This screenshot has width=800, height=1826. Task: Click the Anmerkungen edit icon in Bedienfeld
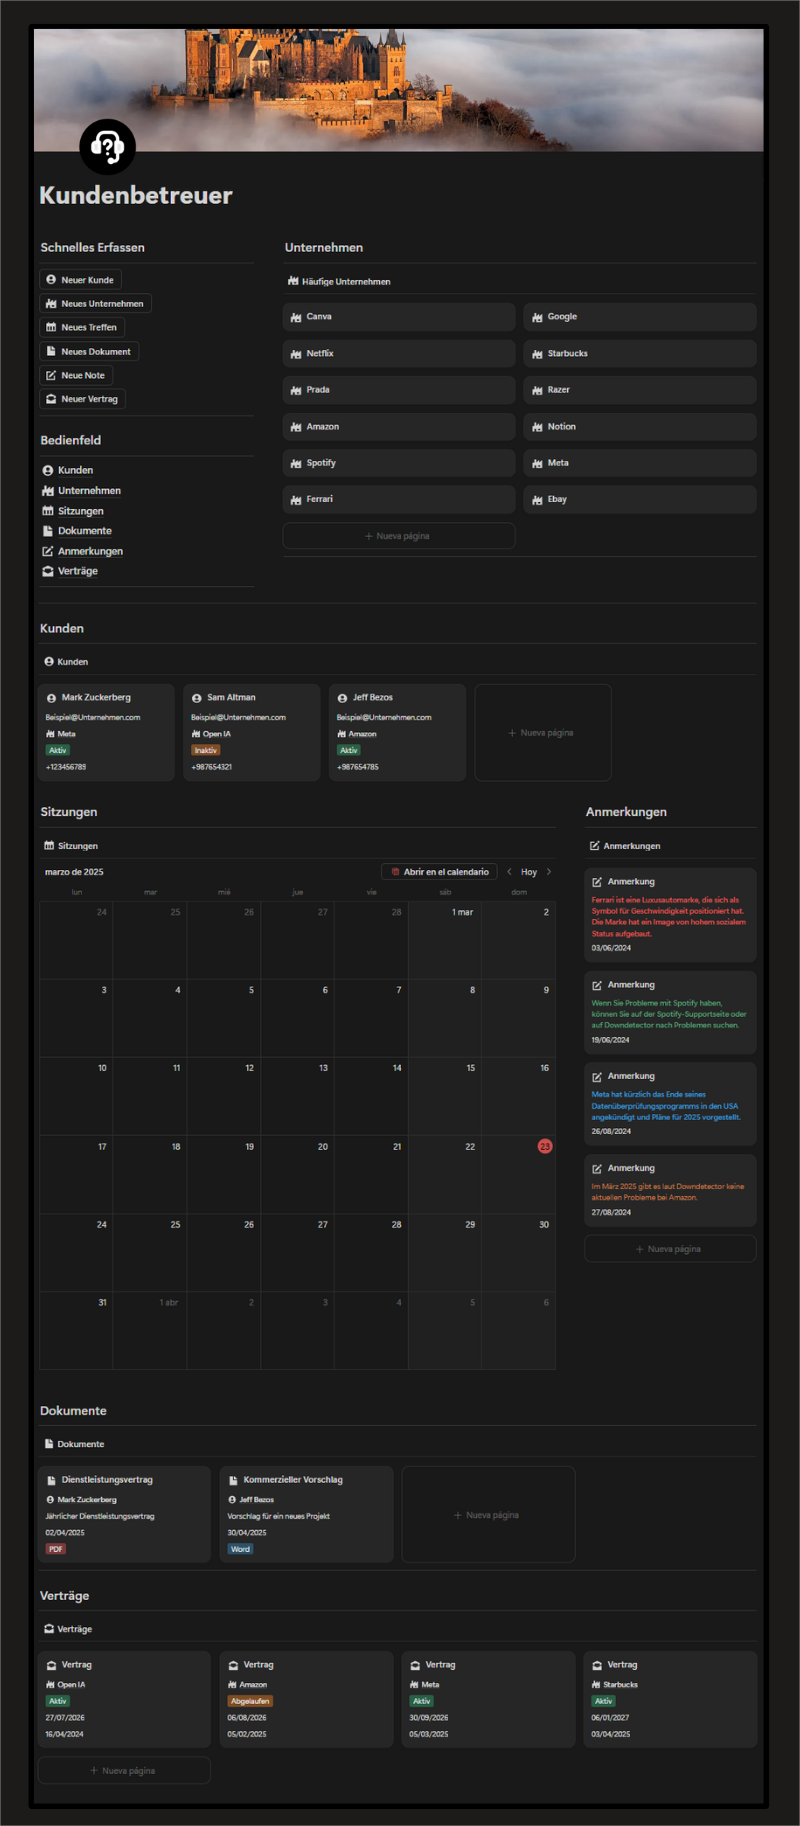click(x=47, y=551)
